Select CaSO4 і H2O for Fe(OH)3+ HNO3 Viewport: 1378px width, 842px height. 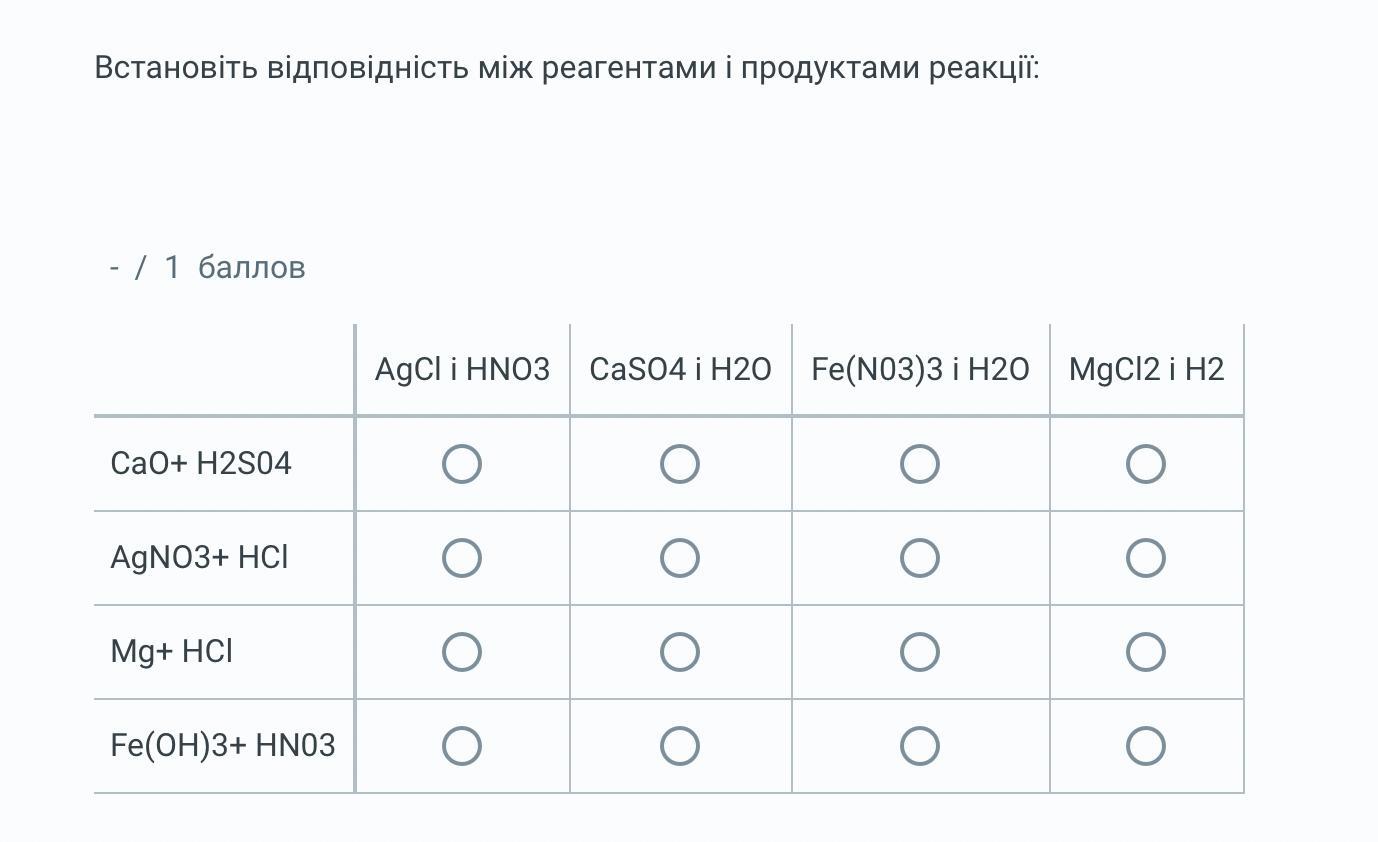[x=680, y=746]
